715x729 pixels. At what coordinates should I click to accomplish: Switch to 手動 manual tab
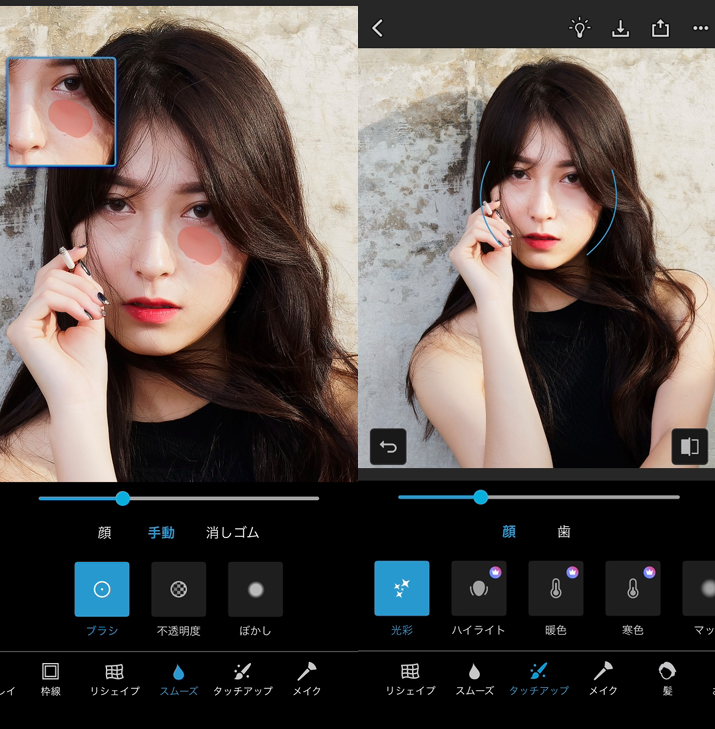161,532
